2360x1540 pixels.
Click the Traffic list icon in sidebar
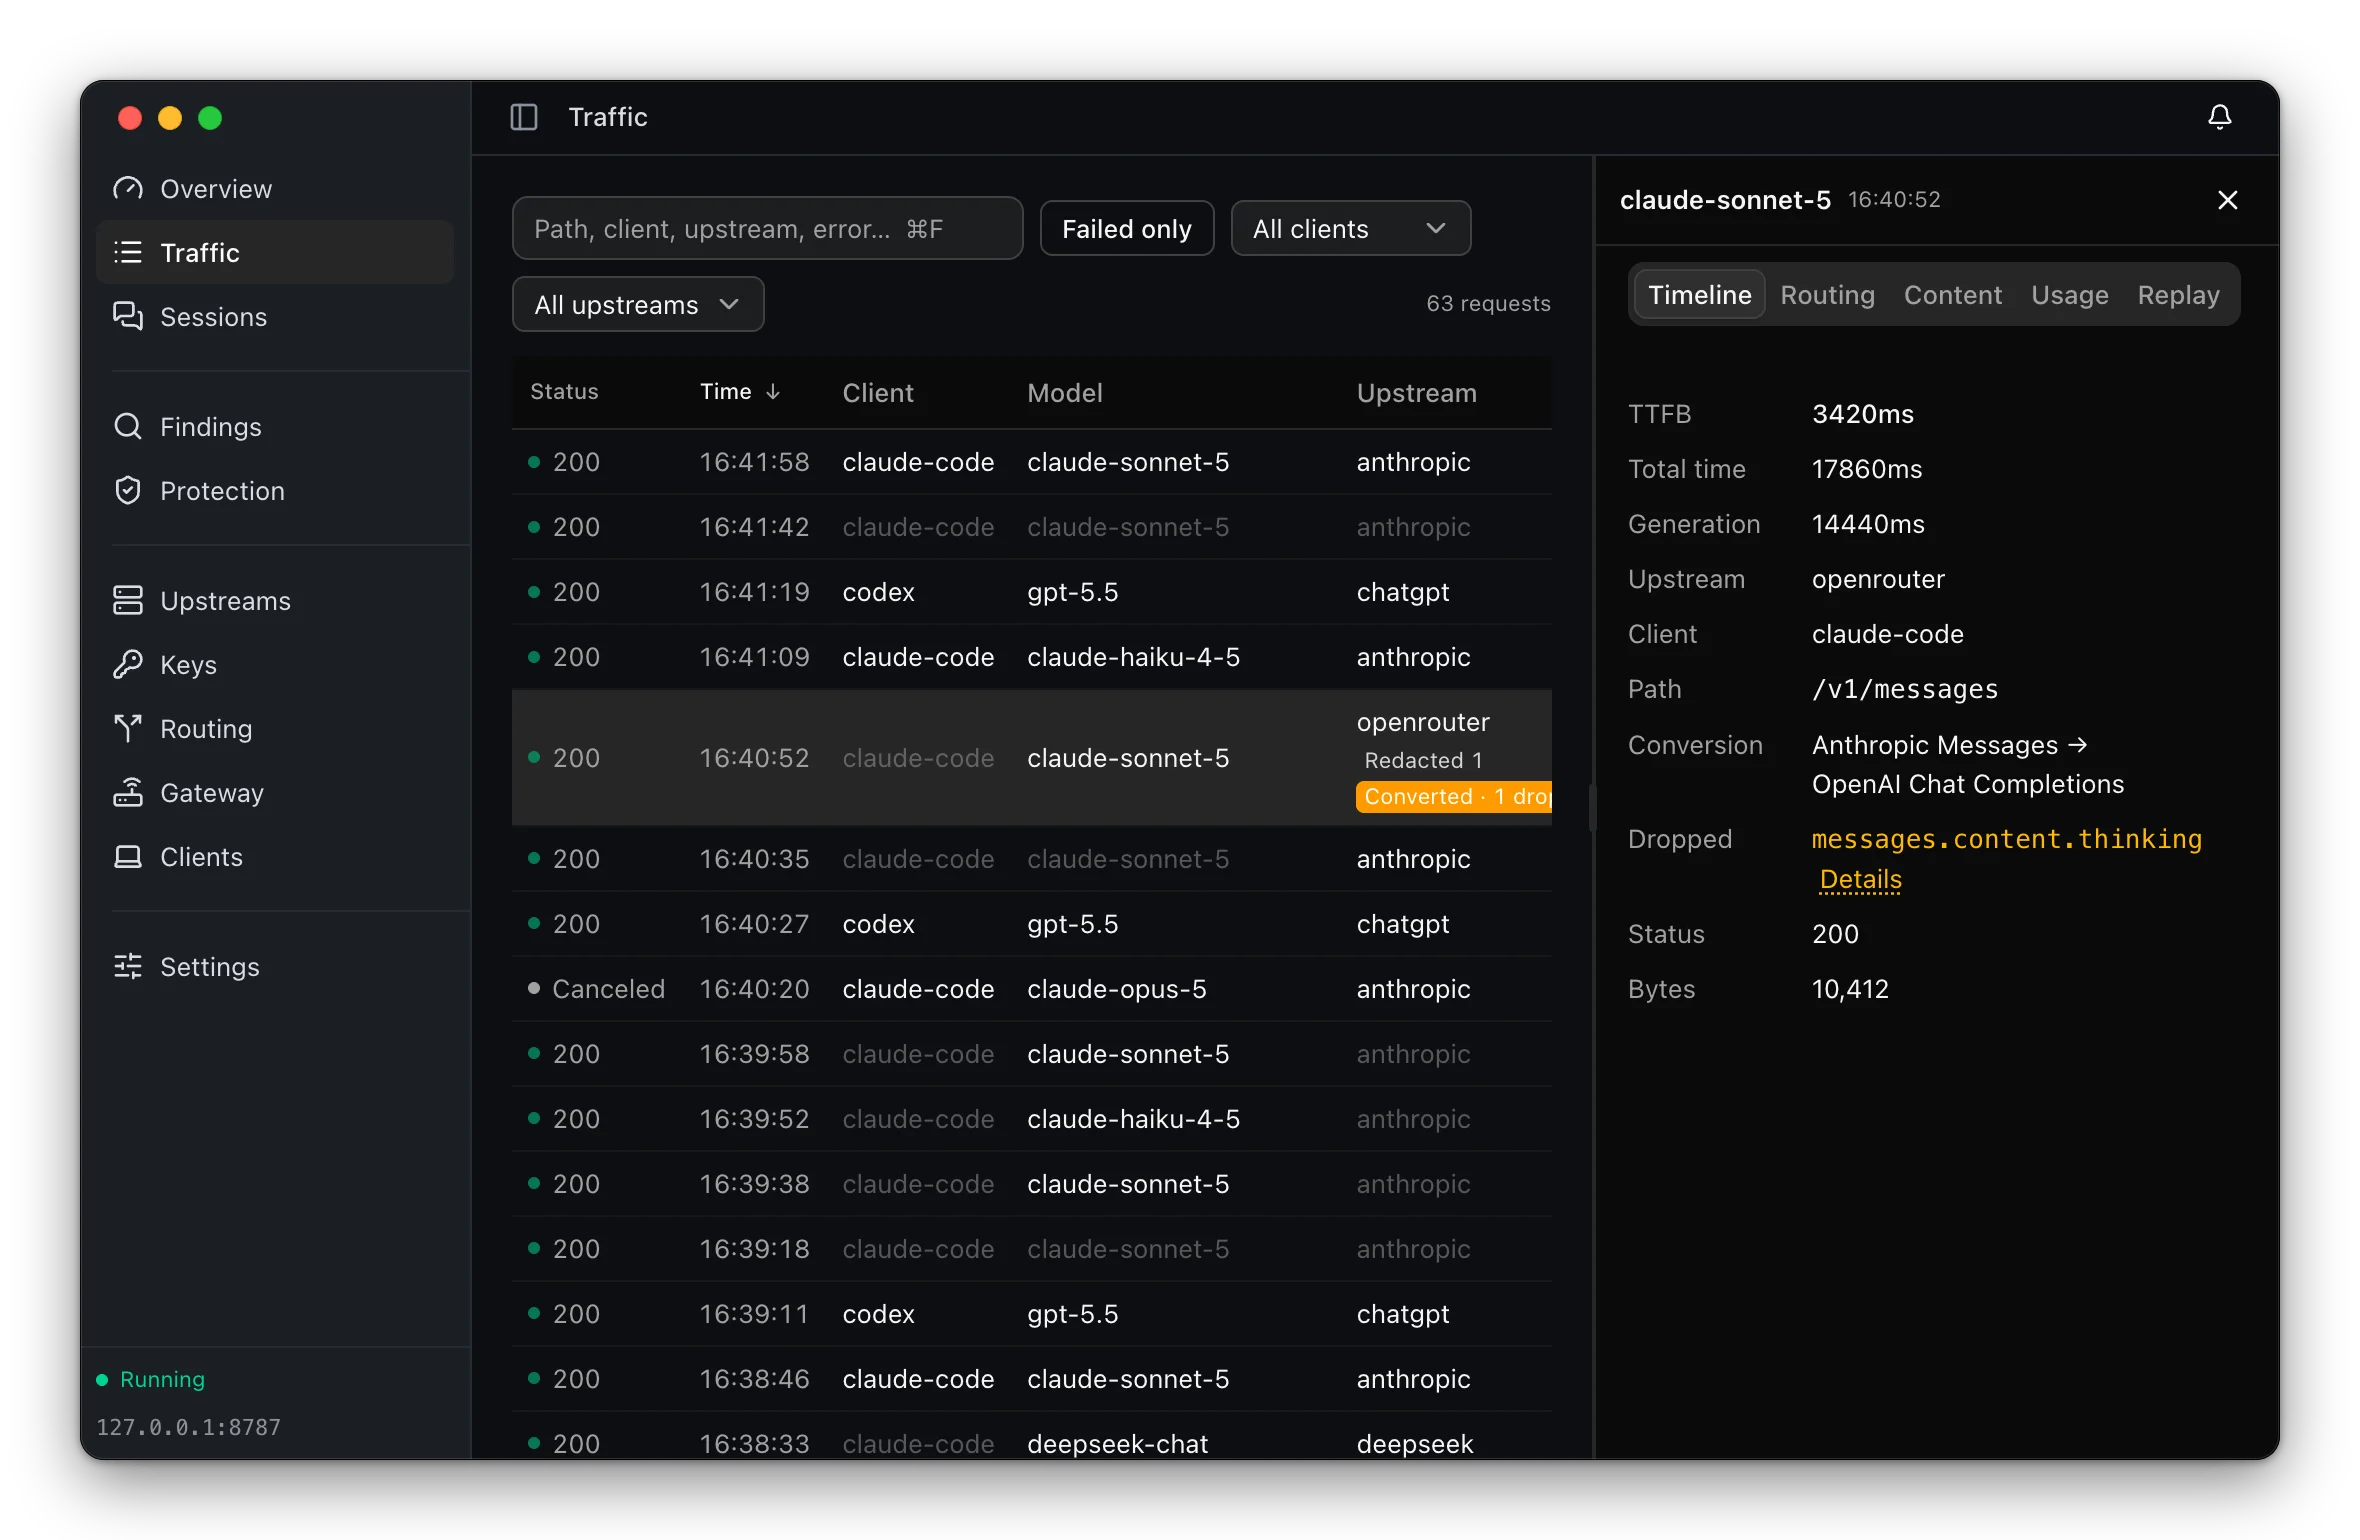coord(128,253)
